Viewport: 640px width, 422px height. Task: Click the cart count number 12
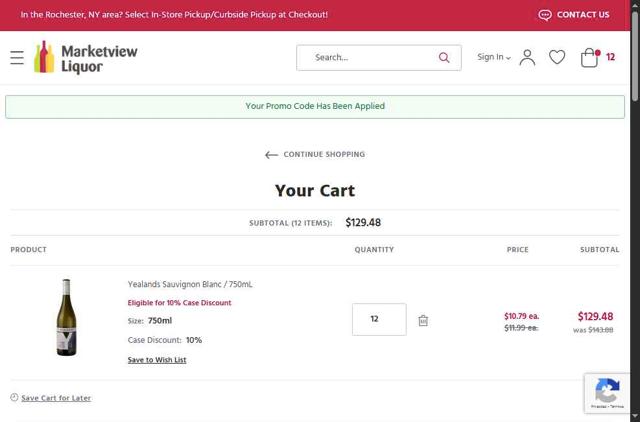(610, 57)
